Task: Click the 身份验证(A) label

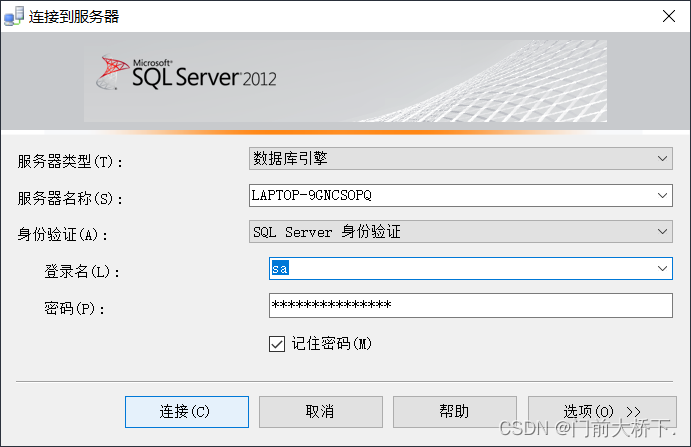Action: click(x=63, y=235)
